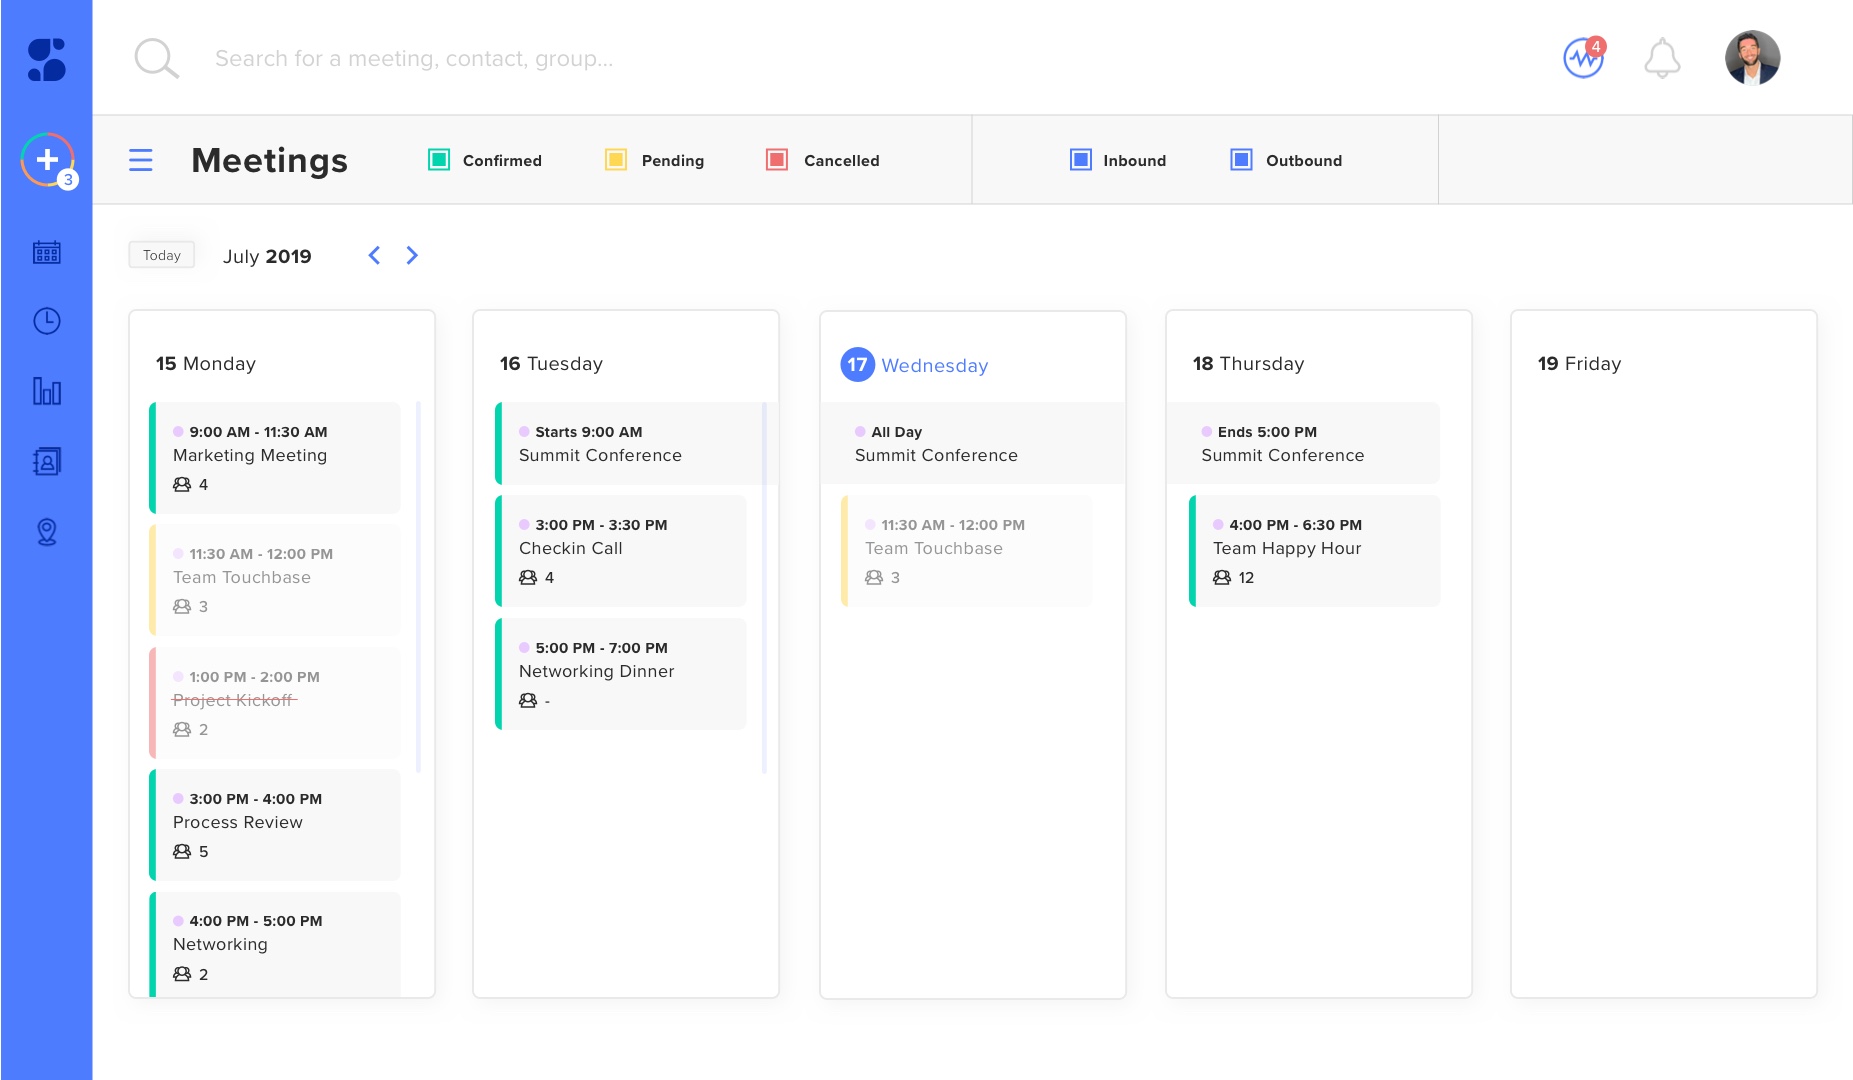Select the 18 Thursday column header
The width and height of the screenshot is (1853, 1080).
pos(1249,364)
